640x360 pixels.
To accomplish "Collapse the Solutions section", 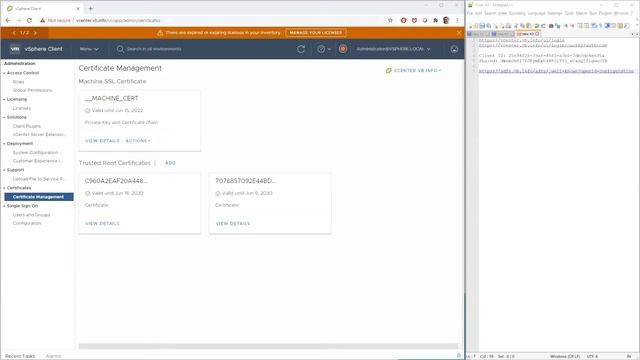I will [x=4, y=117].
